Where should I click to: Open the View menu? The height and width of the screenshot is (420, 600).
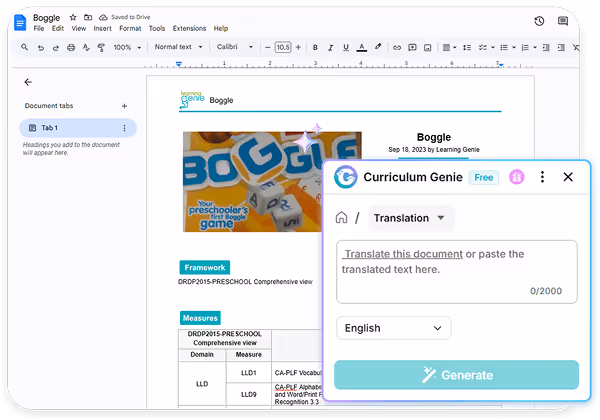point(78,28)
